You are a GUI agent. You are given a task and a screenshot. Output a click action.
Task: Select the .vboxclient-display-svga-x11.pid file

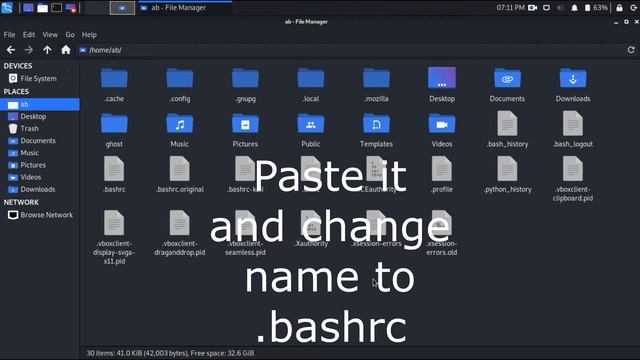[x=114, y=238]
